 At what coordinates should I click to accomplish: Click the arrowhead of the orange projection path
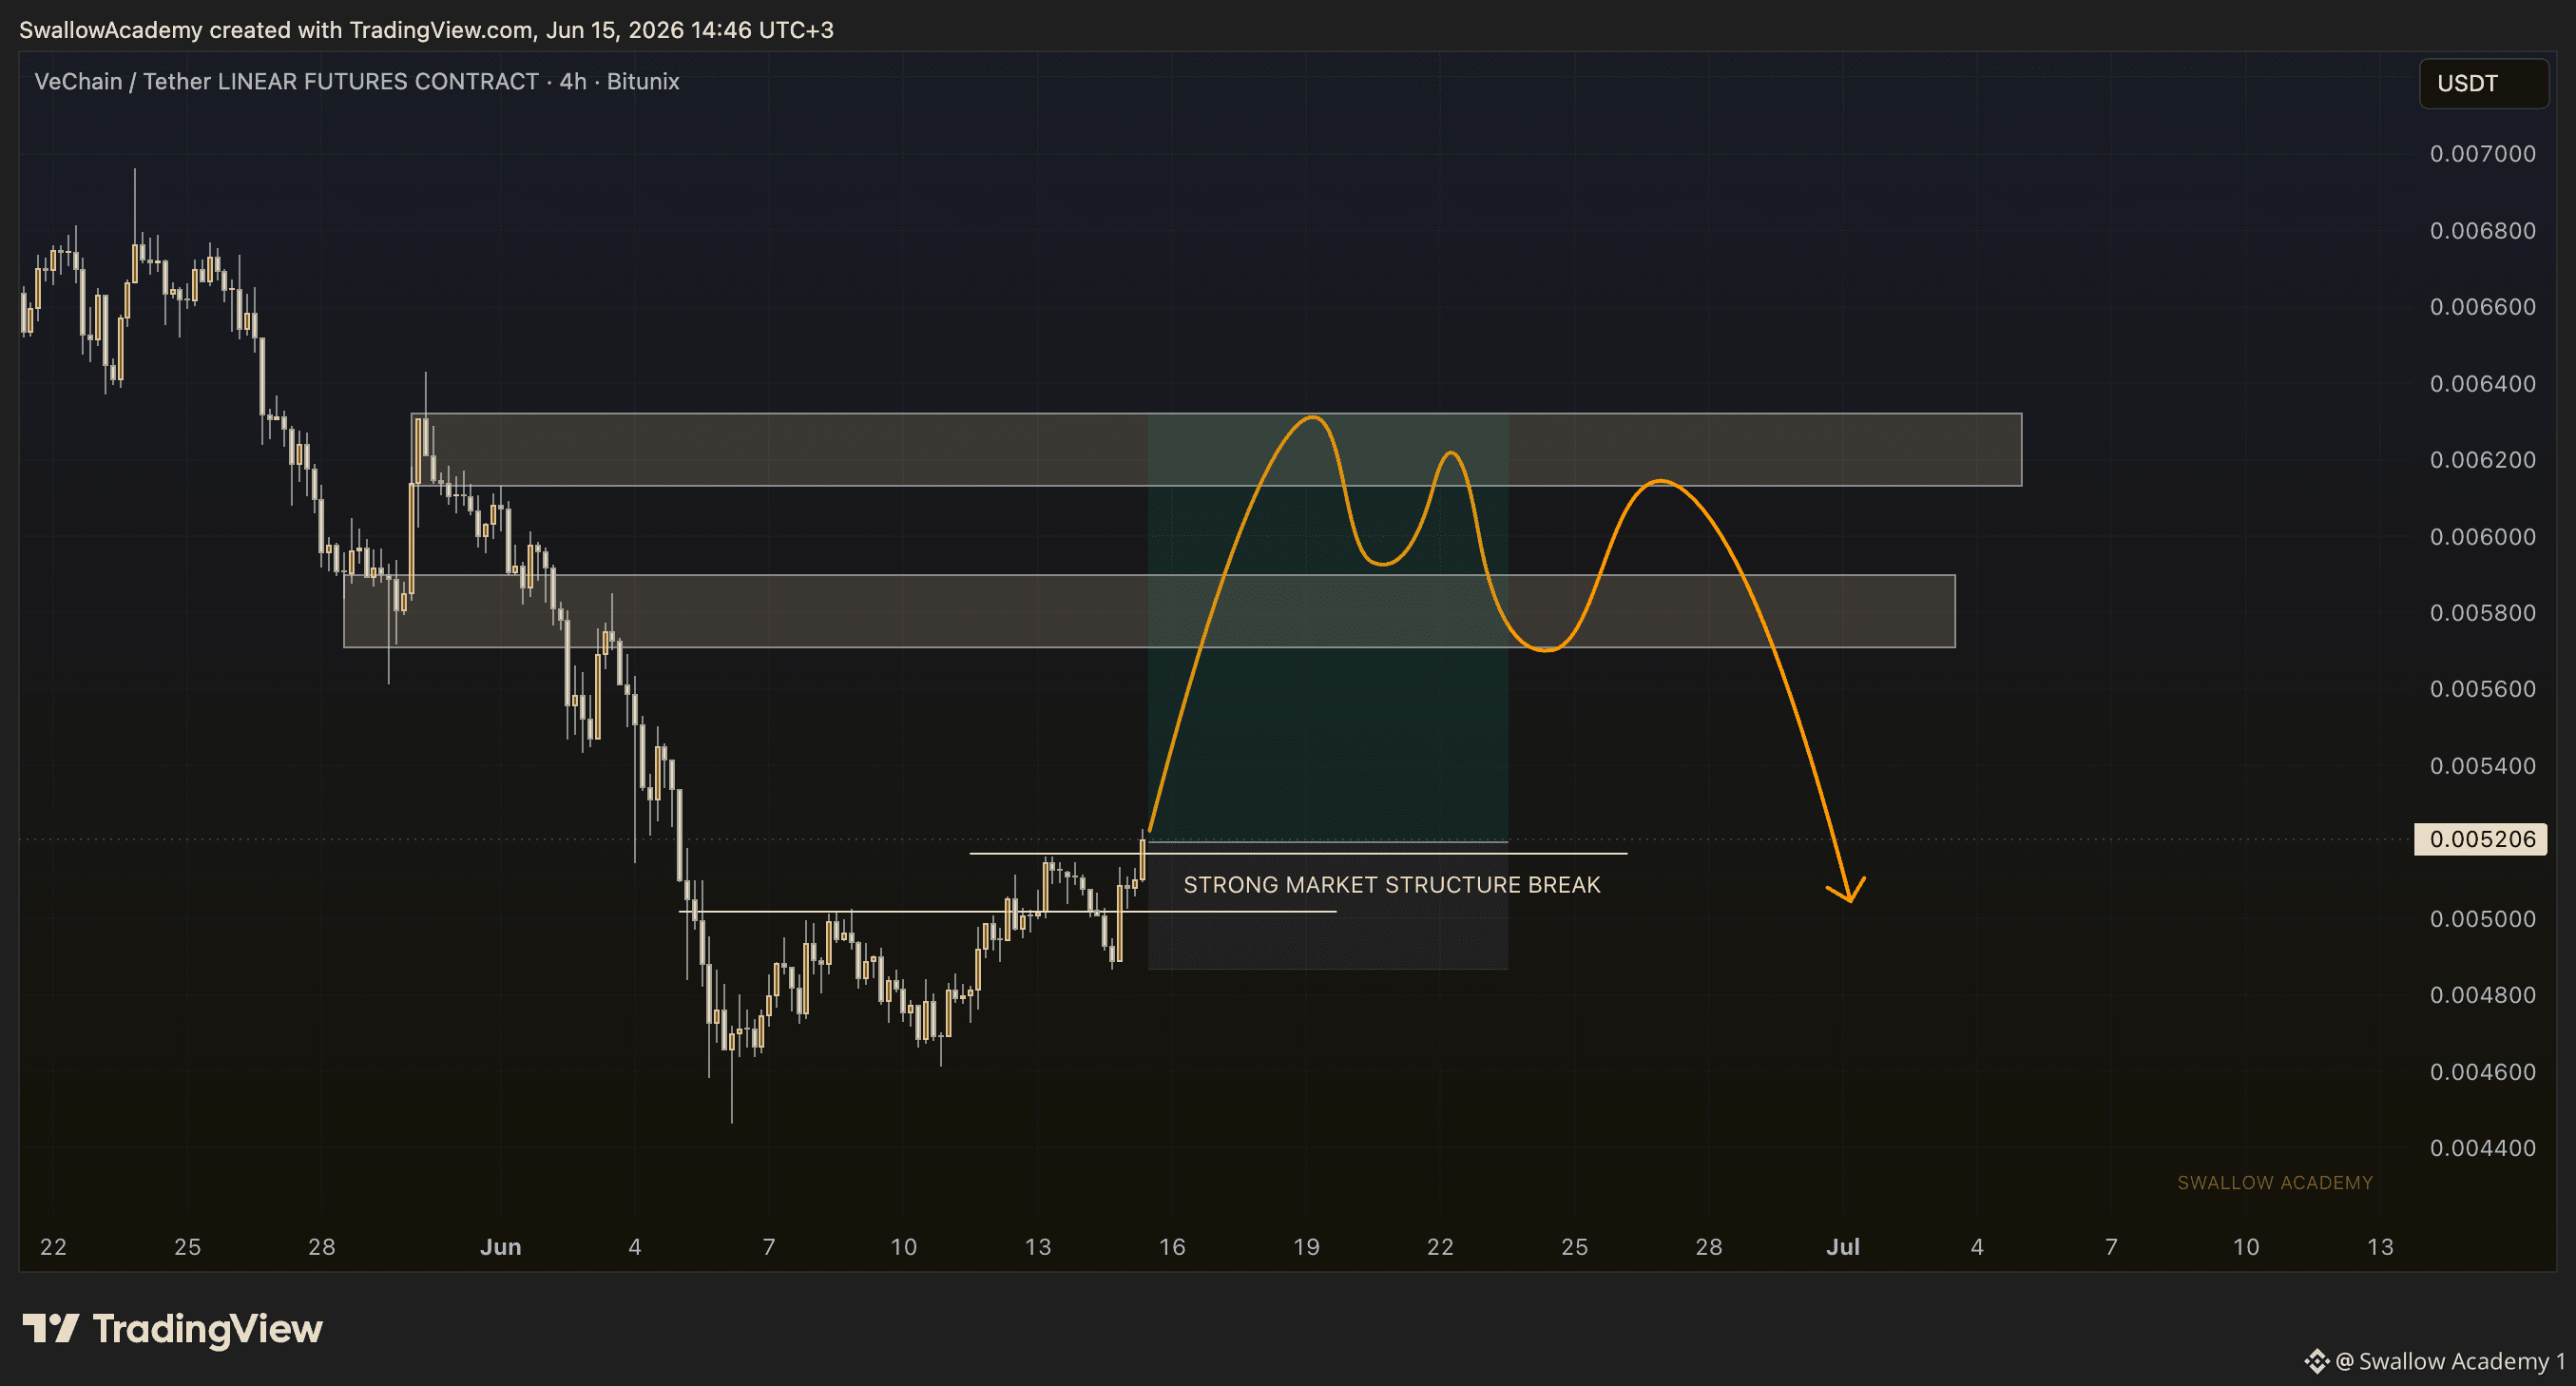coord(1848,889)
